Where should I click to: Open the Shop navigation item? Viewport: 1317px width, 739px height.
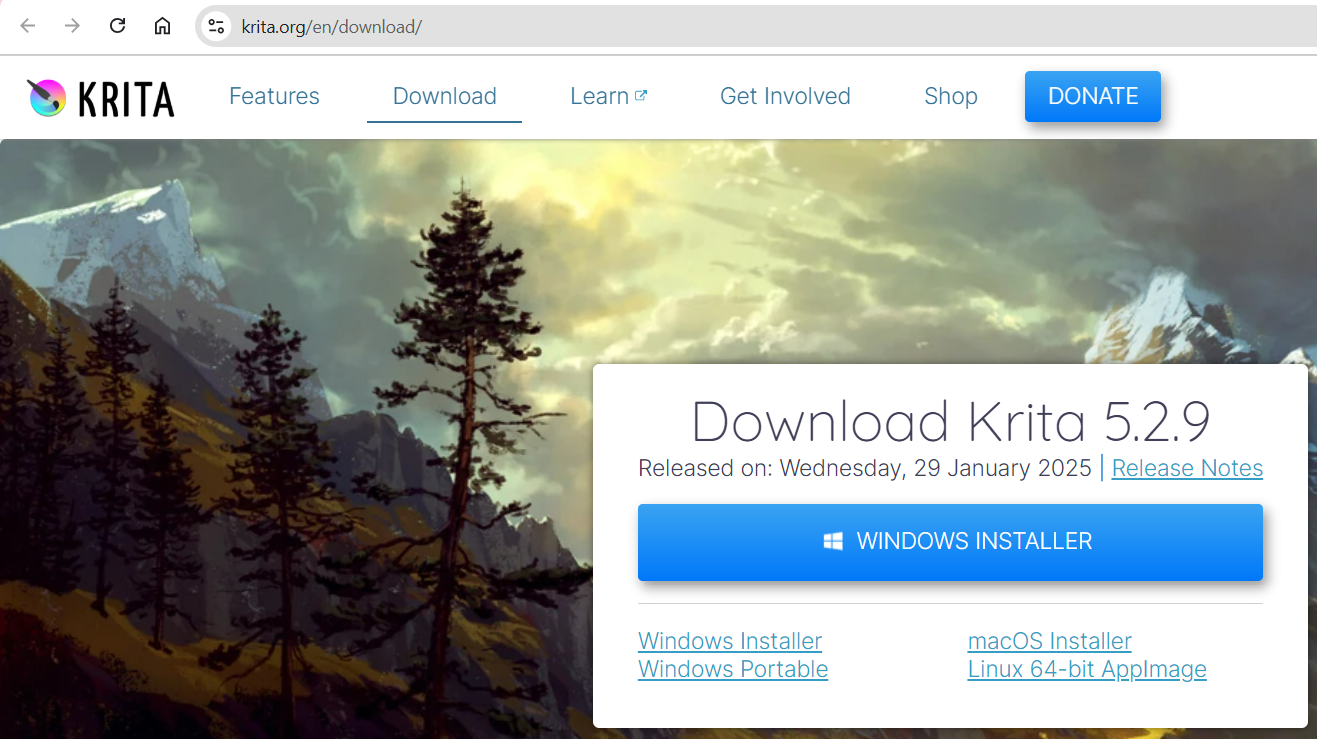pos(951,96)
